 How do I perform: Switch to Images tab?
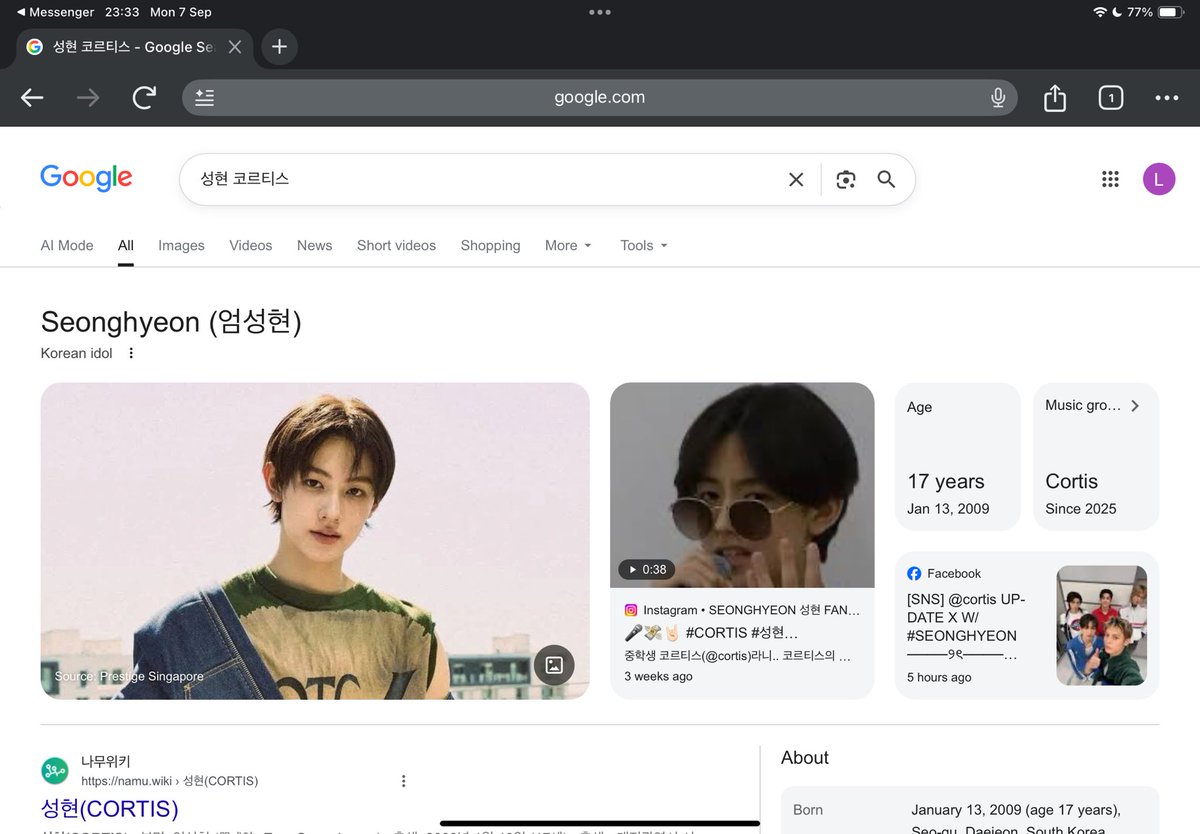(181, 245)
